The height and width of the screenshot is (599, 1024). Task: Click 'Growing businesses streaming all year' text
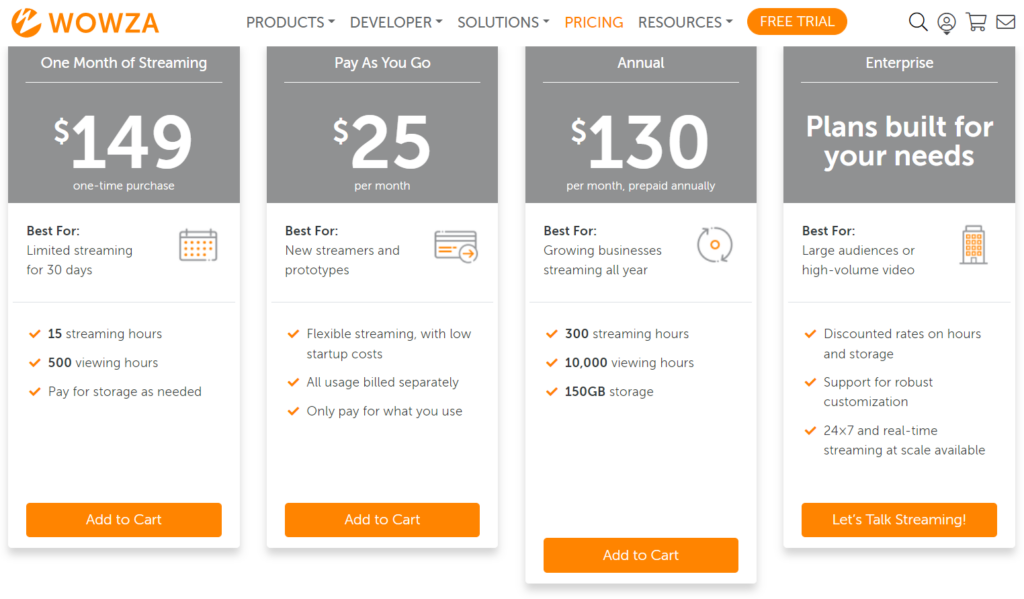(602, 260)
